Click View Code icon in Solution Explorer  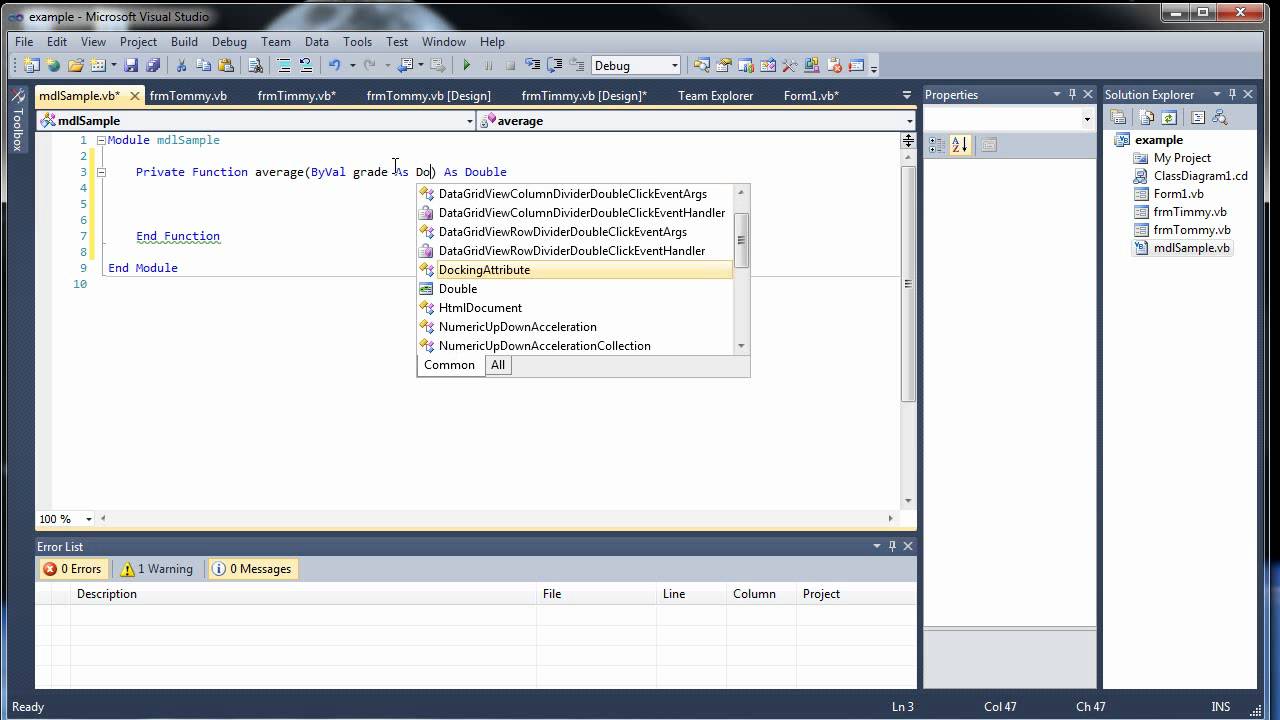coord(1197,116)
